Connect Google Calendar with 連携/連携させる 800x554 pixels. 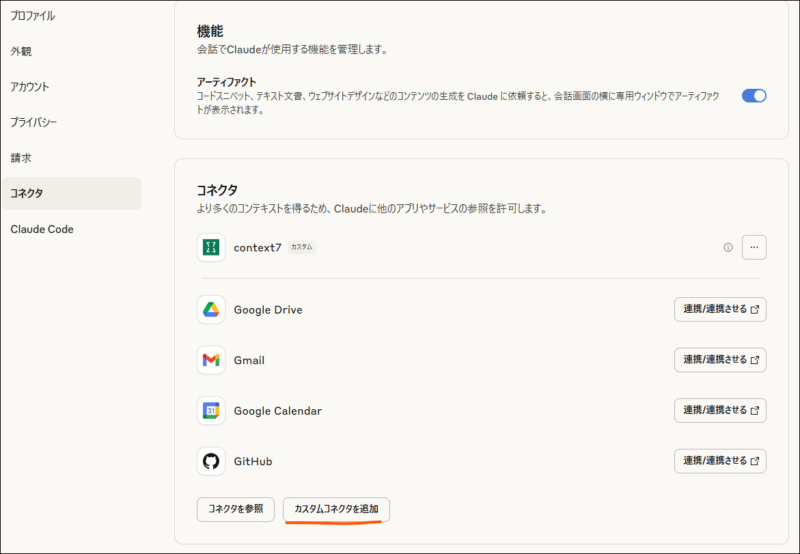point(720,410)
